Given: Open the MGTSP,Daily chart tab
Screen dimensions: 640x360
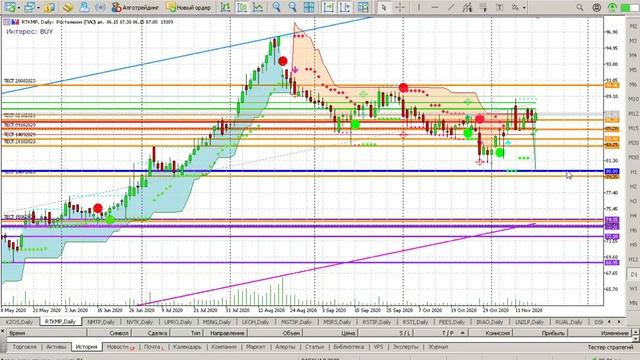Looking at the screenshot, I should [296, 322].
